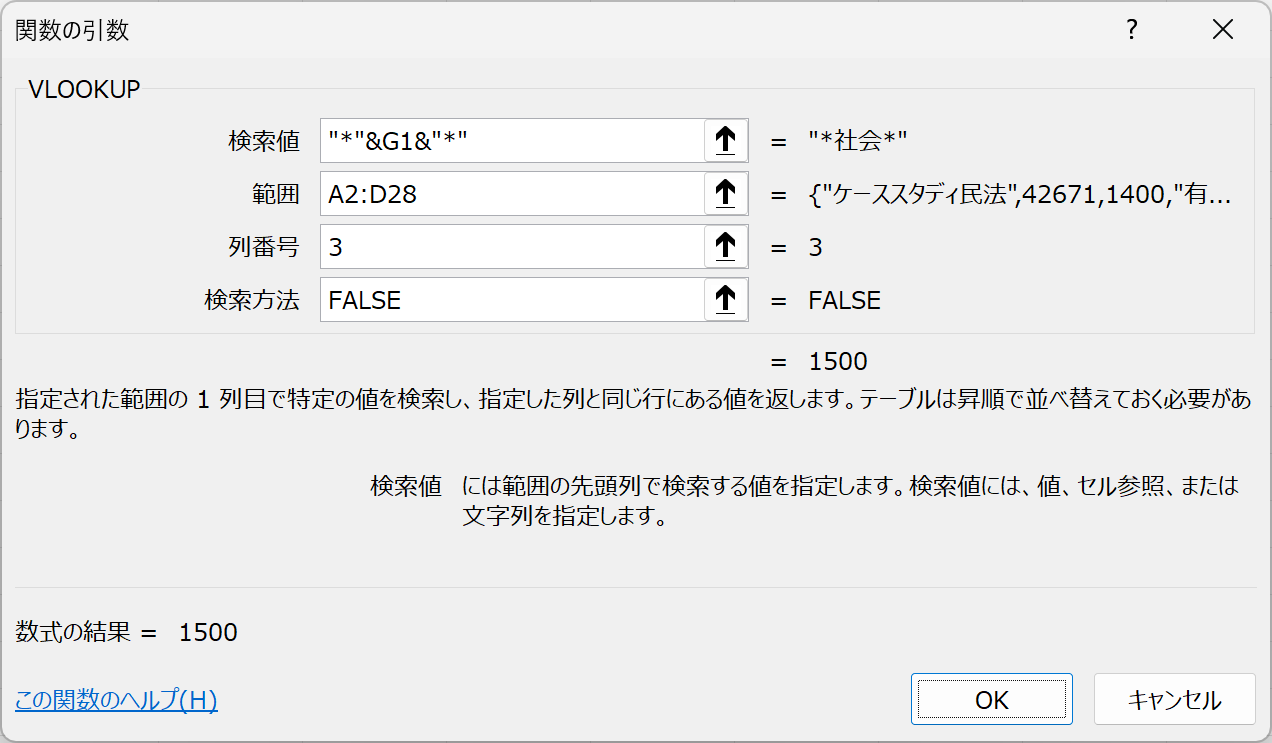Image resolution: width=1272 pixels, height=743 pixels.
Task: Select the collapse icon for 検索方法 field
Action: (x=726, y=300)
